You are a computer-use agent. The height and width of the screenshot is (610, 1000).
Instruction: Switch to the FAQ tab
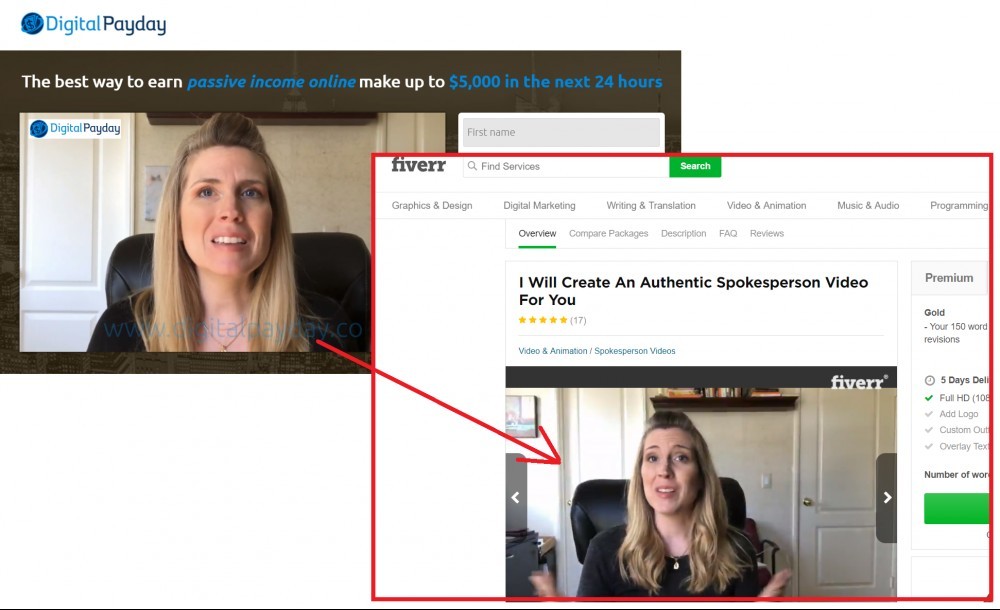pyautogui.click(x=728, y=234)
